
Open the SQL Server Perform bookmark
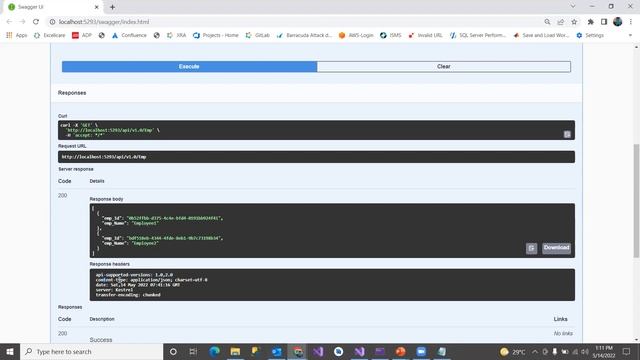coord(478,36)
